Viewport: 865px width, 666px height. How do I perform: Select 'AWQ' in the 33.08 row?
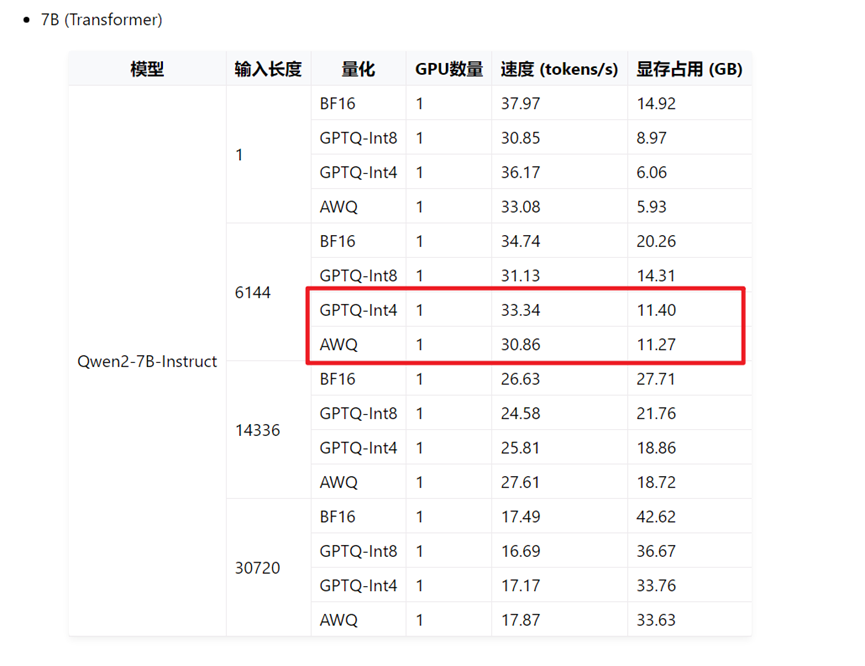tap(338, 207)
